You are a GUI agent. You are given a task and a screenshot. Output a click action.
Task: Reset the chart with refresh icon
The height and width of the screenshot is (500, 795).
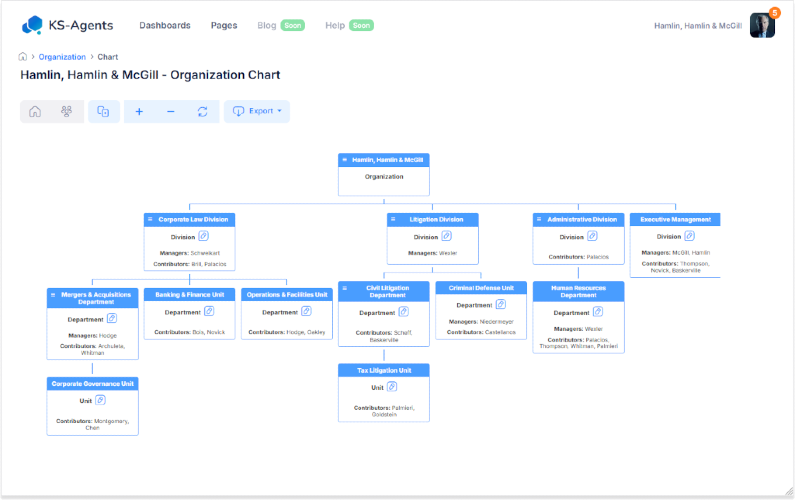pyautogui.click(x=202, y=112)
